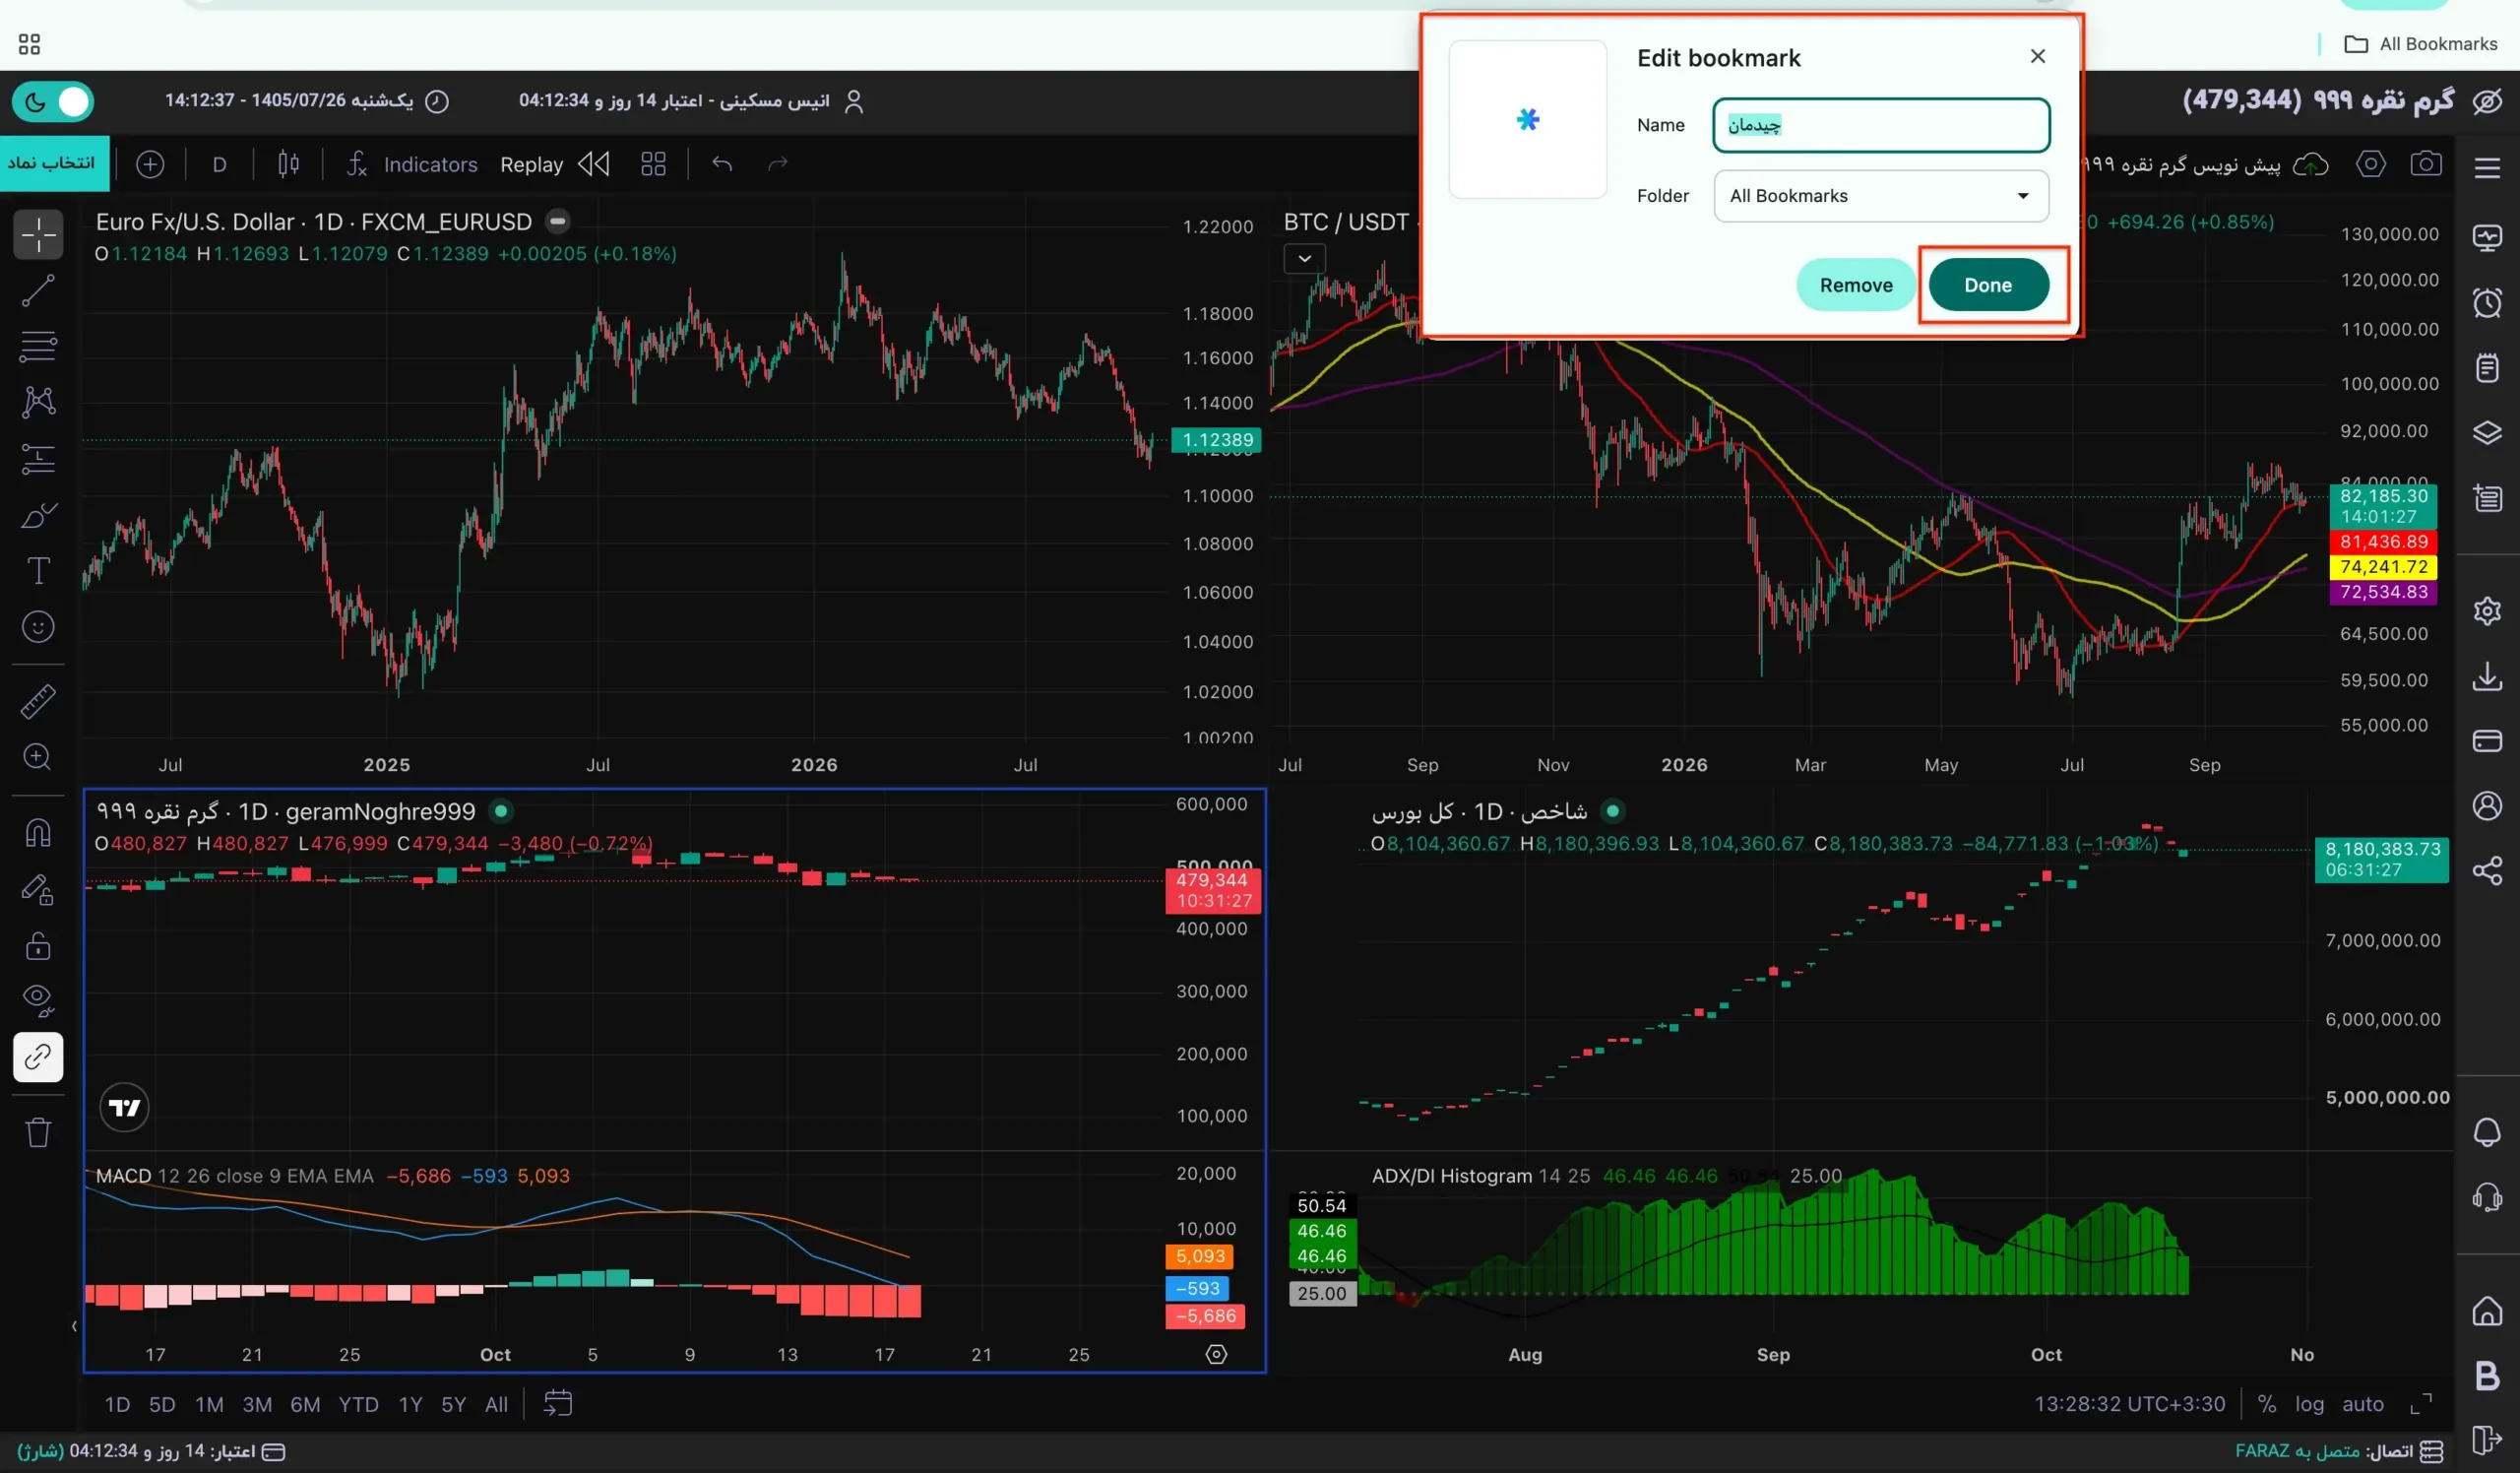The height and width of the screenshot is (1473, 2520).
Task: Click the انتخاب نماد symbol select button
Action: pyautogui.click(x=54, y=163)
